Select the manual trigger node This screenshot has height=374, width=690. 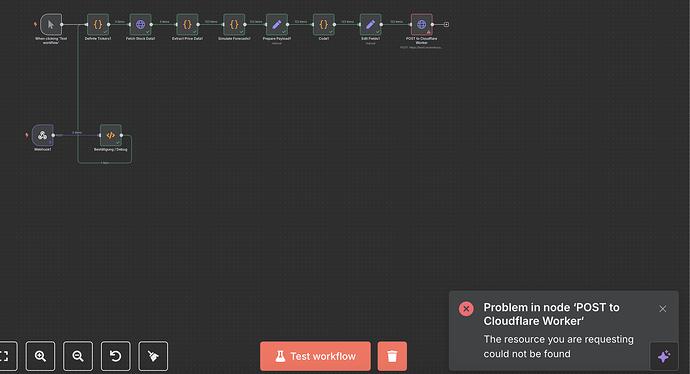click(x=51, y=25)
